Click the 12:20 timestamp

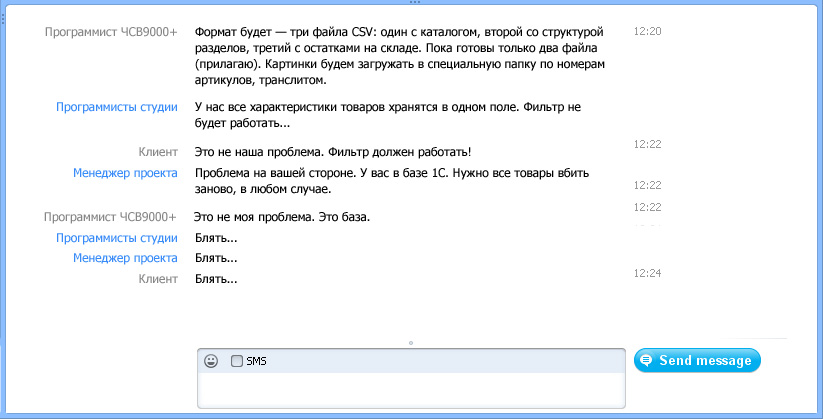(x=648, y=32)
